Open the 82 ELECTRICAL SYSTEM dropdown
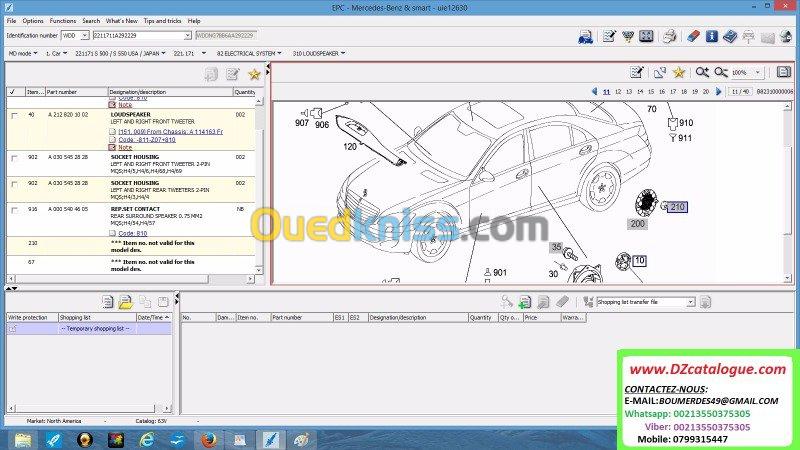 [248, 53]
